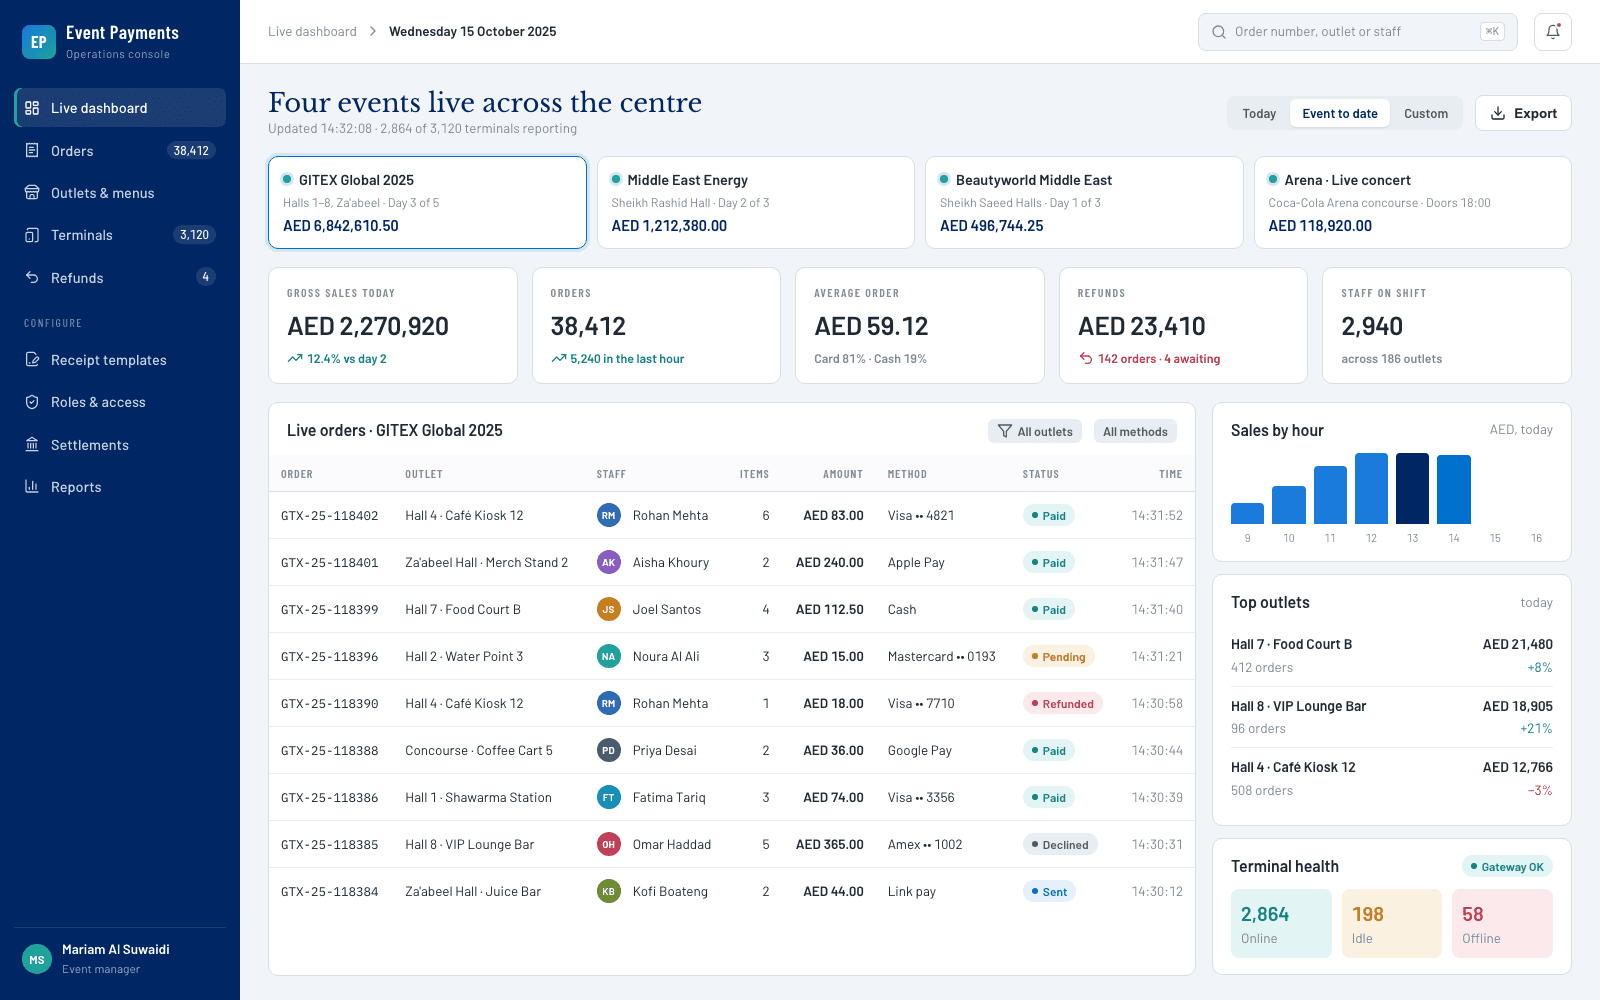Image resolution: width=1600 pixels, height=1000 pixels.
Task: Click the Reports chart icon
Action: point(32,487)
